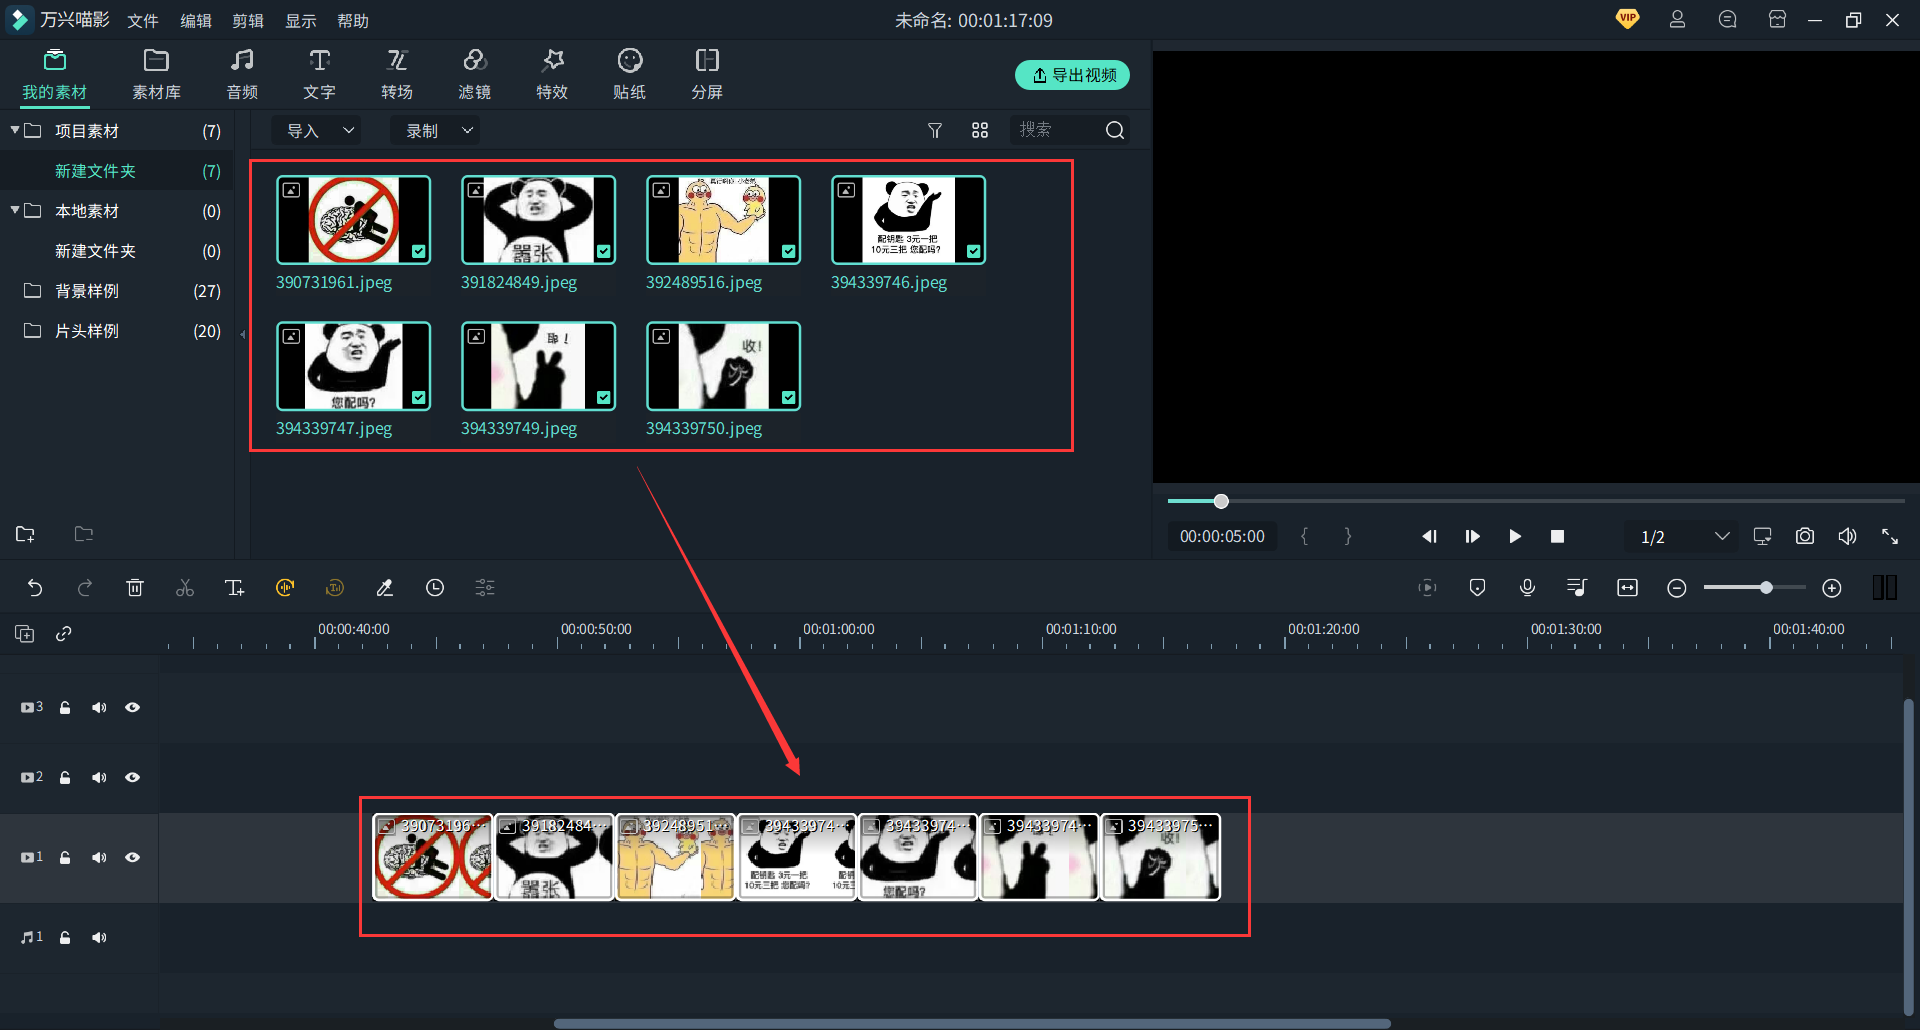Adjust the timeline zoom slider handle

[x=1767, y=588]
